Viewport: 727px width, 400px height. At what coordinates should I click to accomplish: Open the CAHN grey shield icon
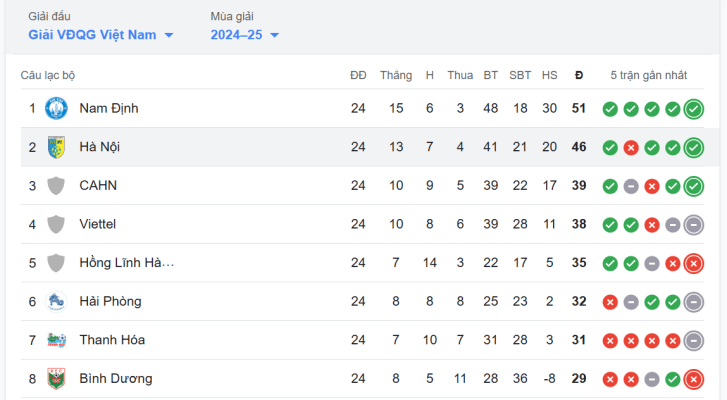coord(56,186)
